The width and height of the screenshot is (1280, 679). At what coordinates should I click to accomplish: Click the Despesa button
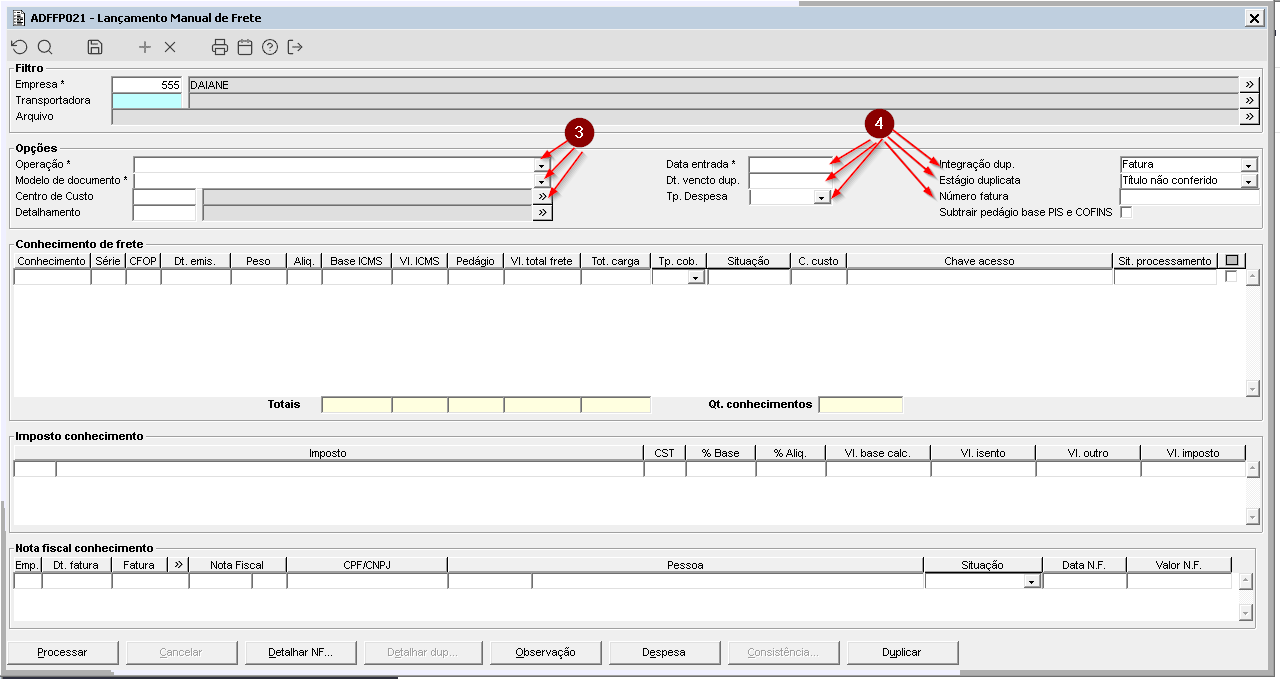coord(664,652)
